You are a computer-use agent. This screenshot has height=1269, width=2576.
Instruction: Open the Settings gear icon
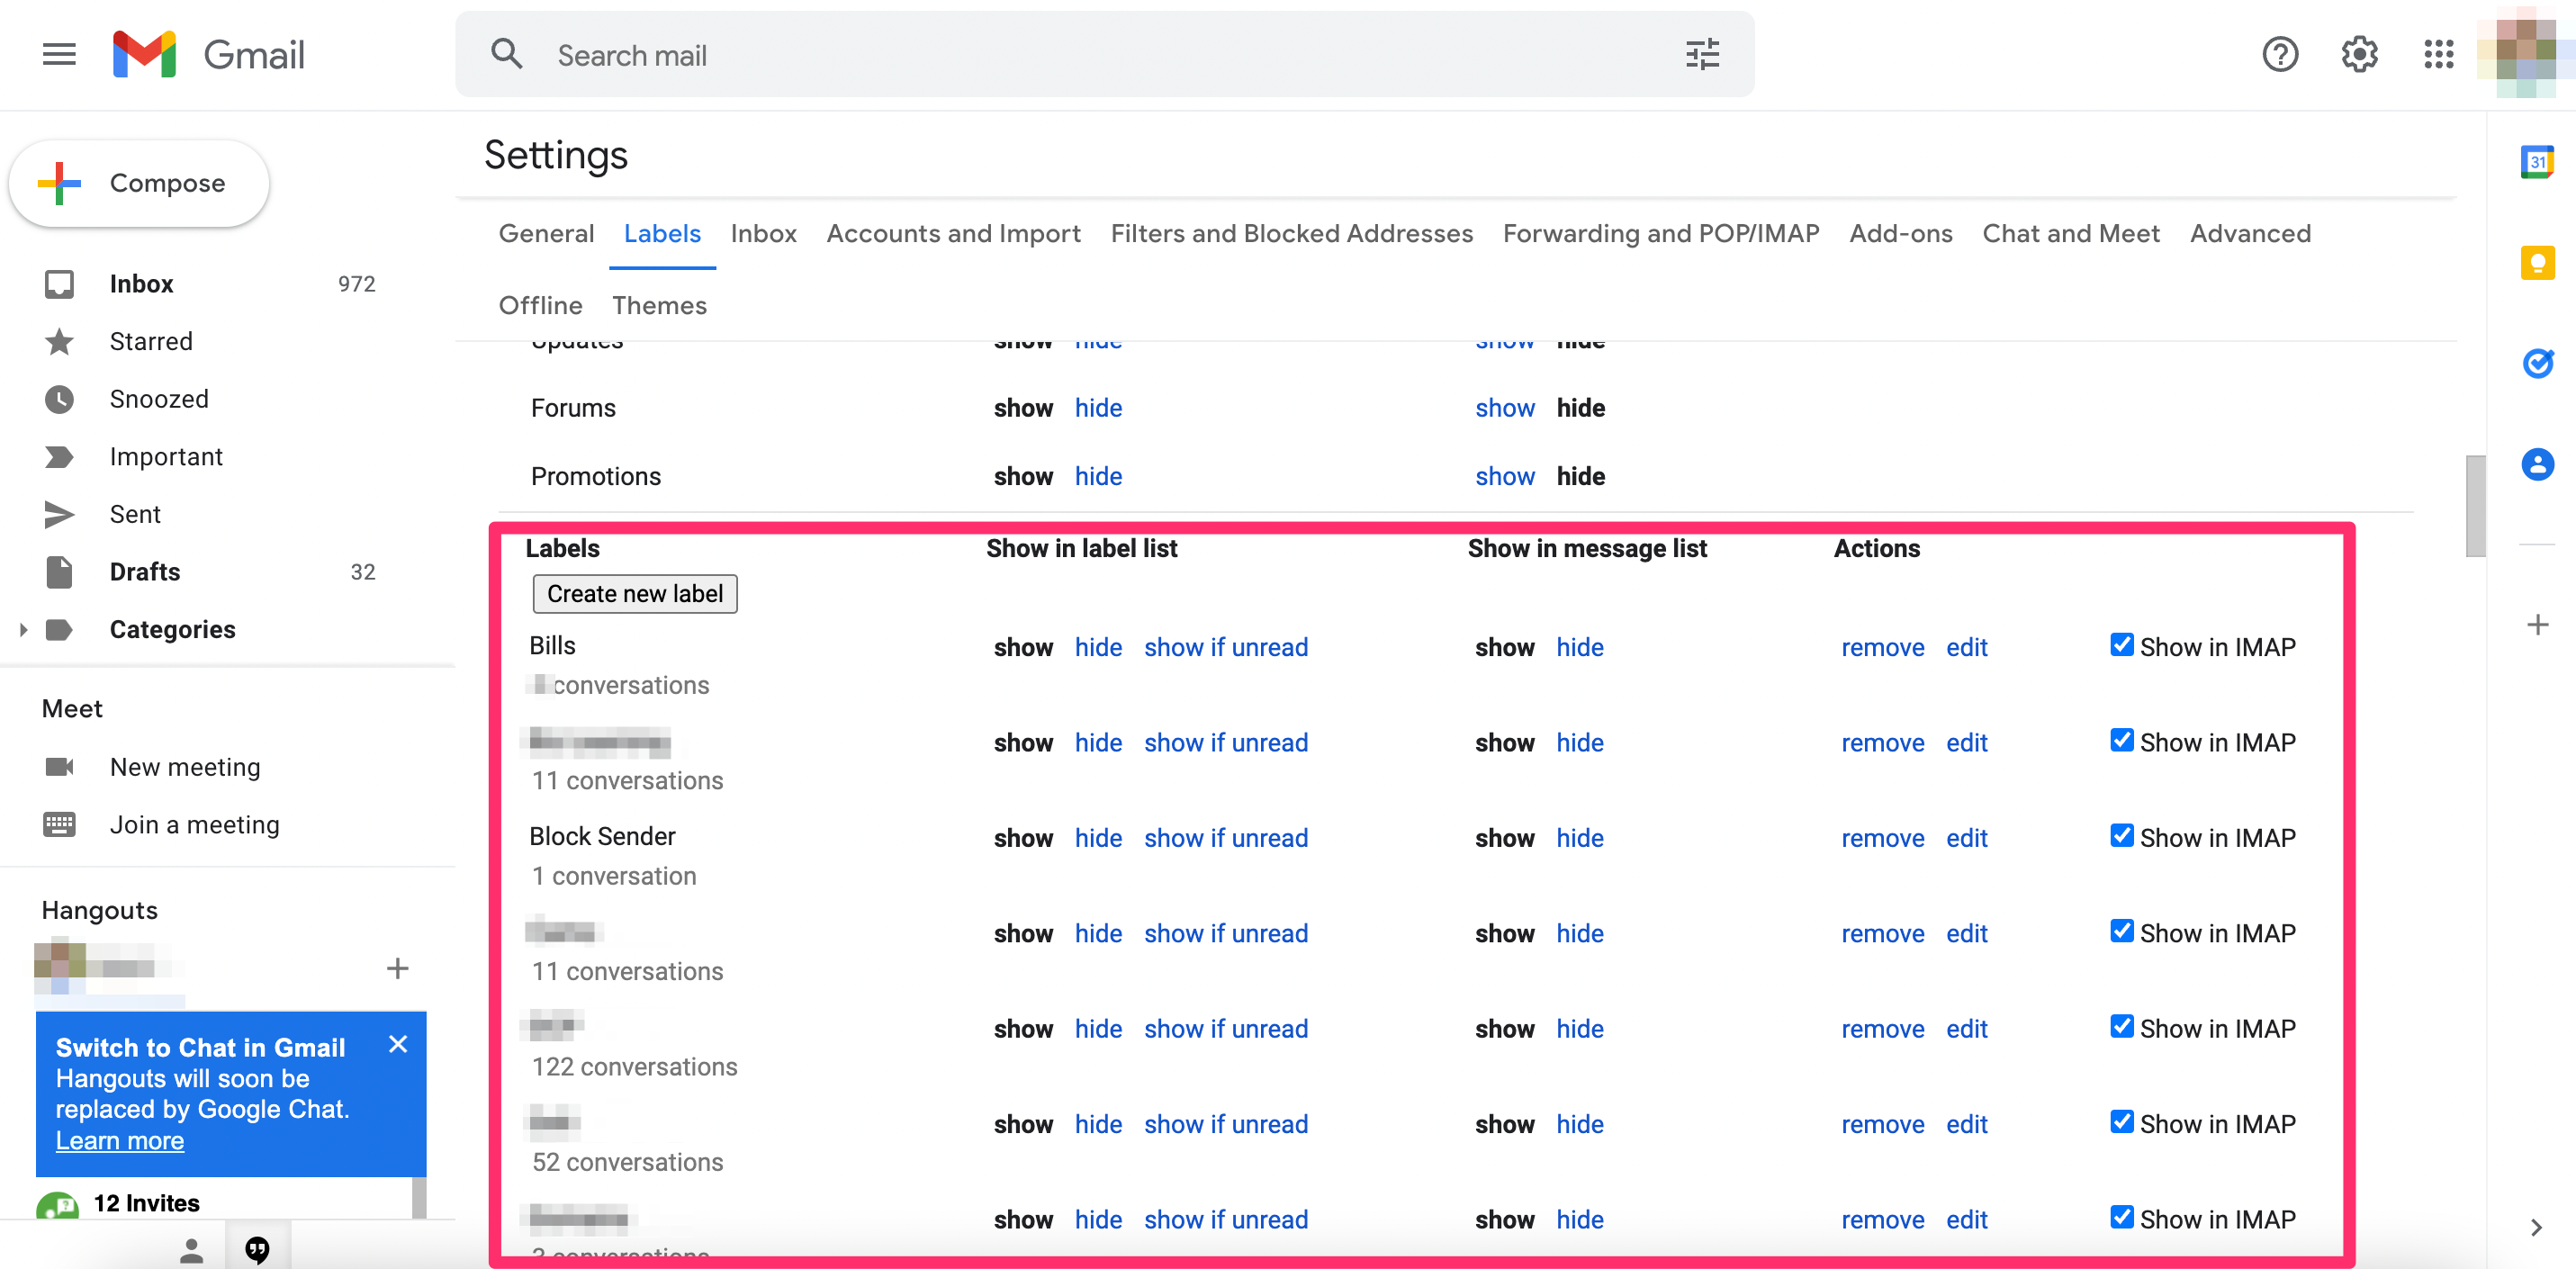2359,54
